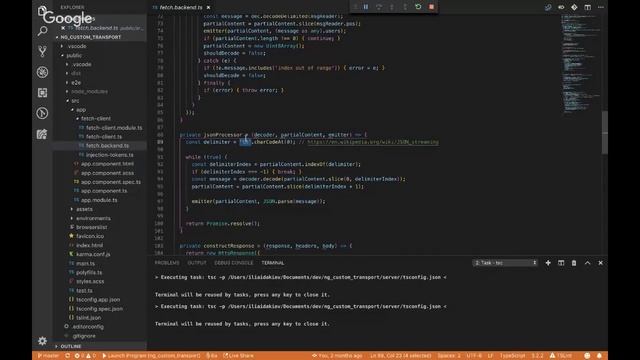Restart debugging with green restart icon
Viewport: 640px width, 360px height.
pyautogui.click(x=418, y=7)
